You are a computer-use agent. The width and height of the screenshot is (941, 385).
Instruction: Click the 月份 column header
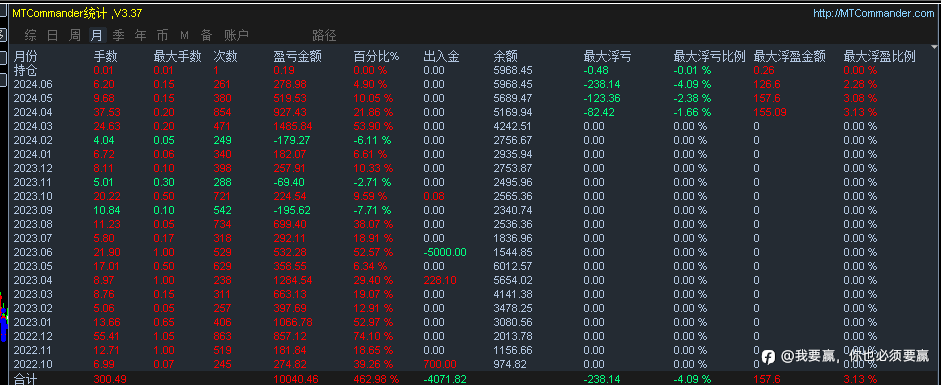[x=25, y=56]
